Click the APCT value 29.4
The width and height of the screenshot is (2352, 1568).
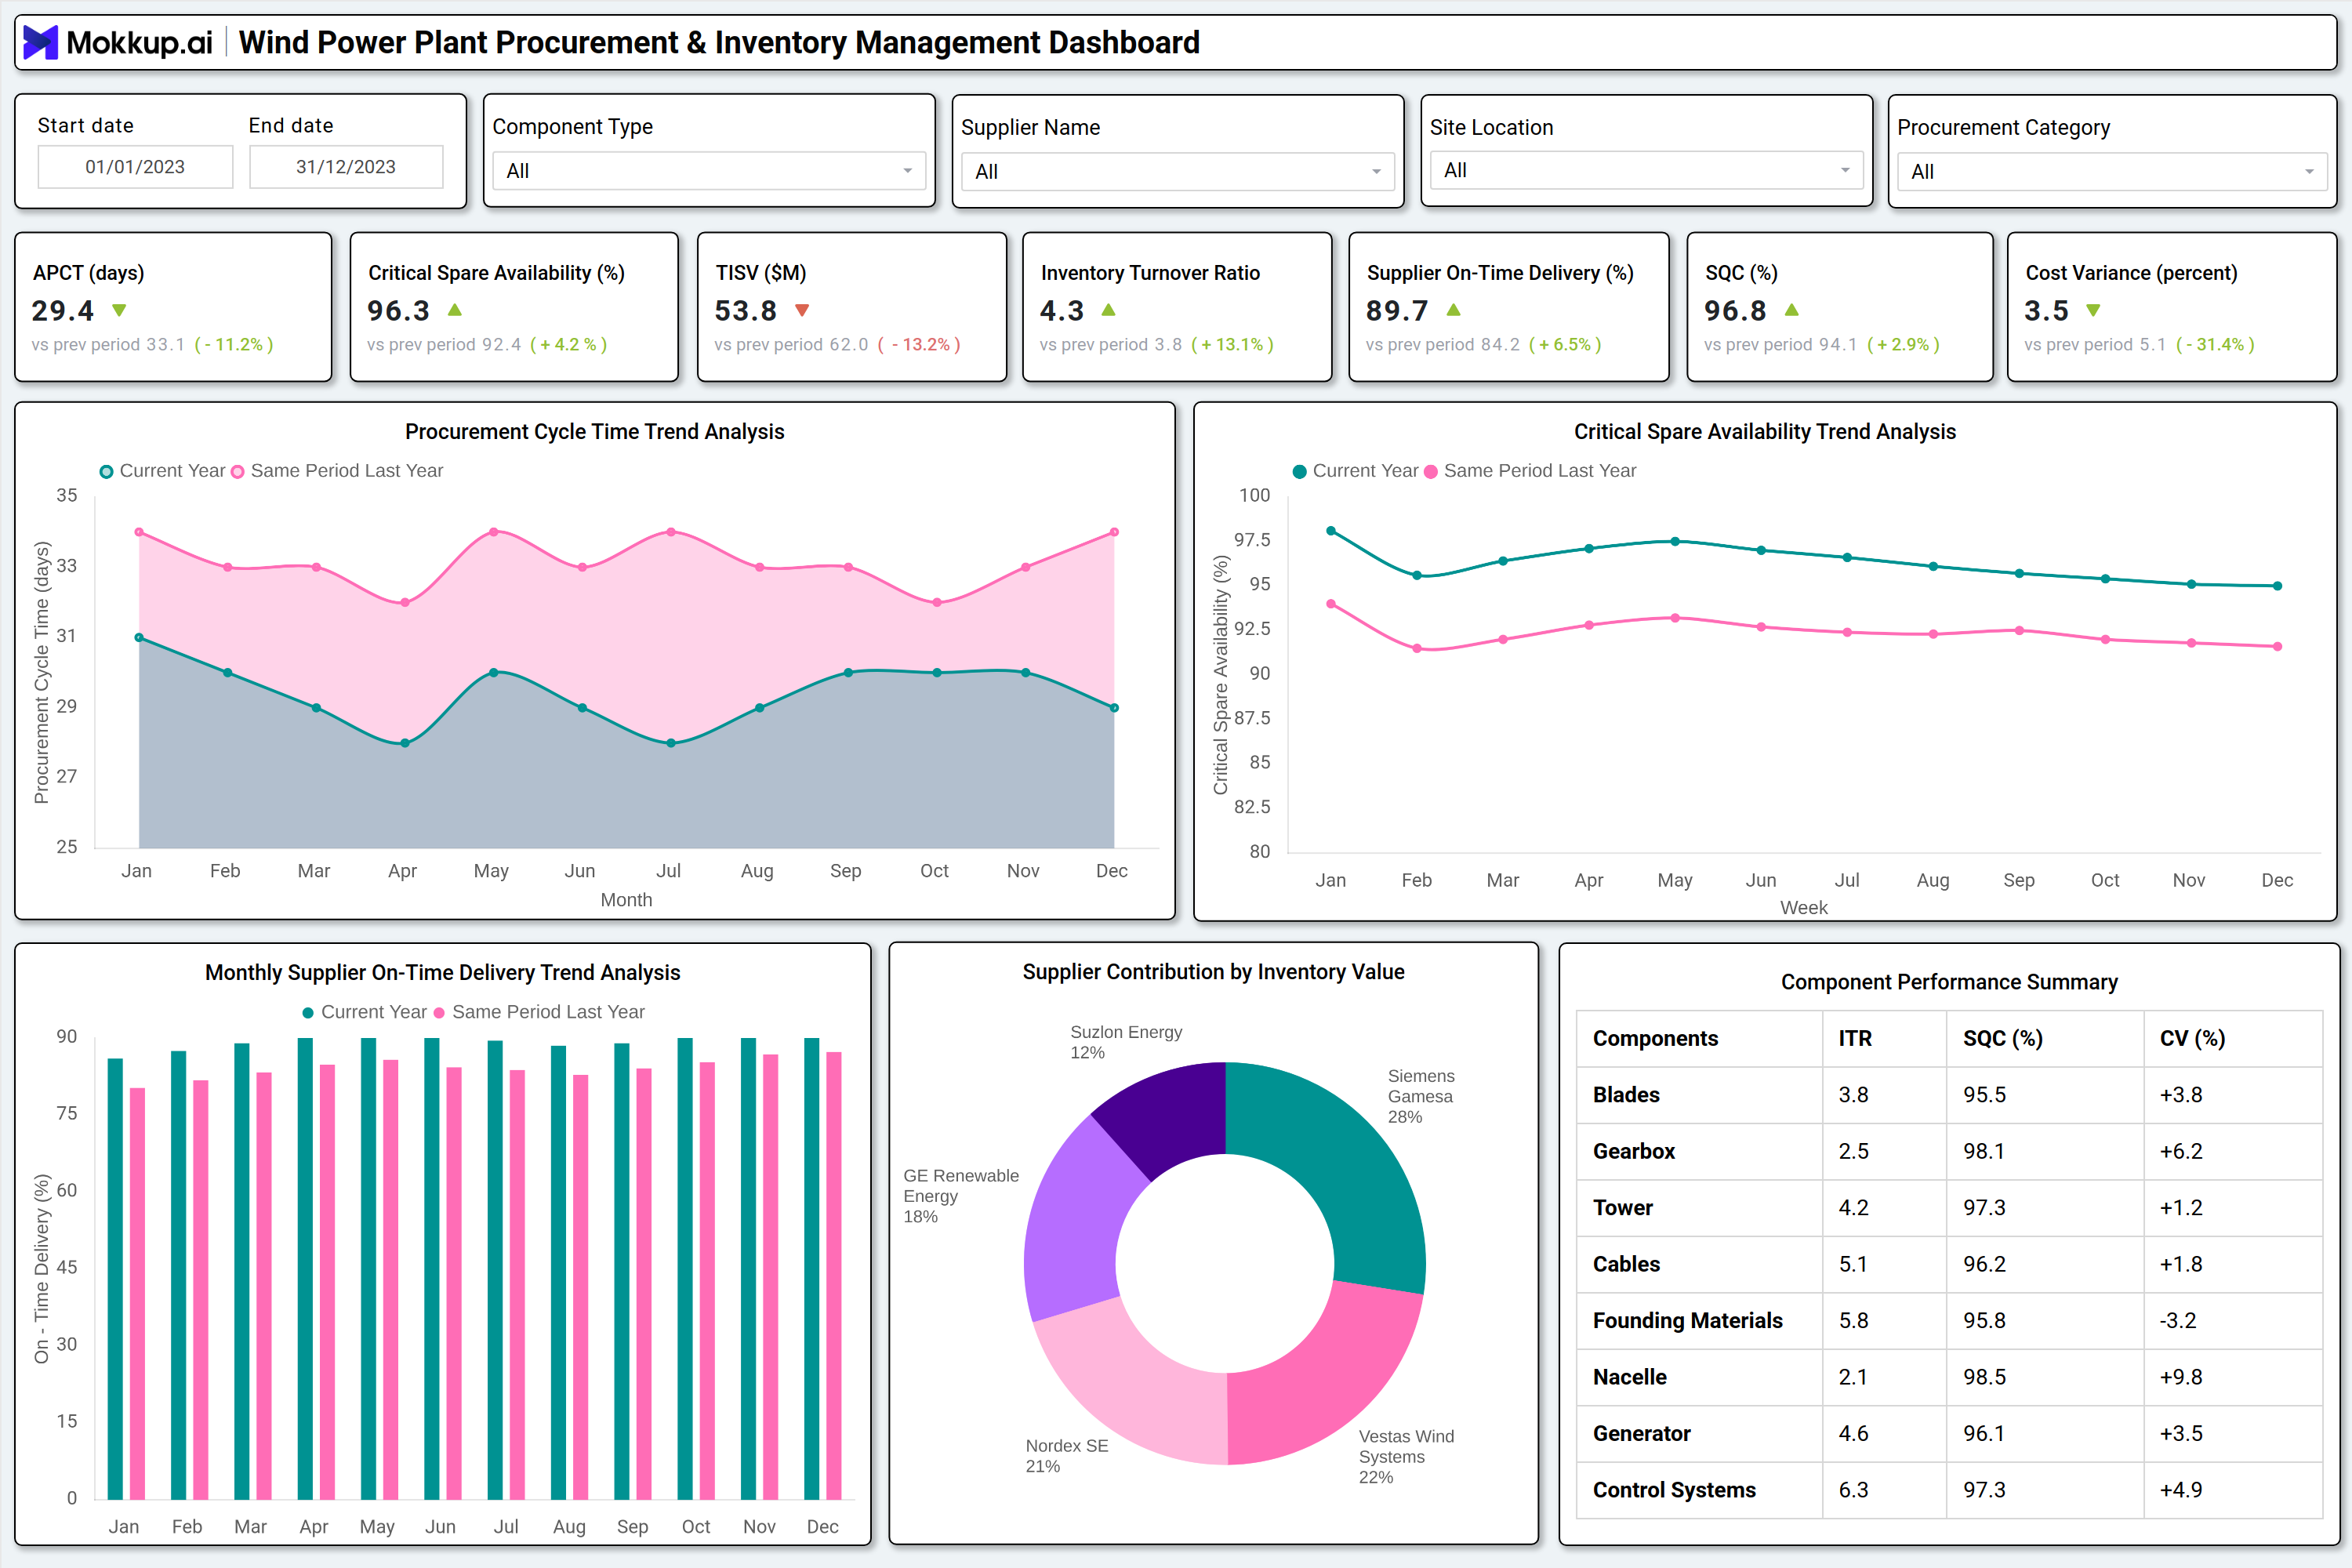pyautogui.click(x=63, y=311)
